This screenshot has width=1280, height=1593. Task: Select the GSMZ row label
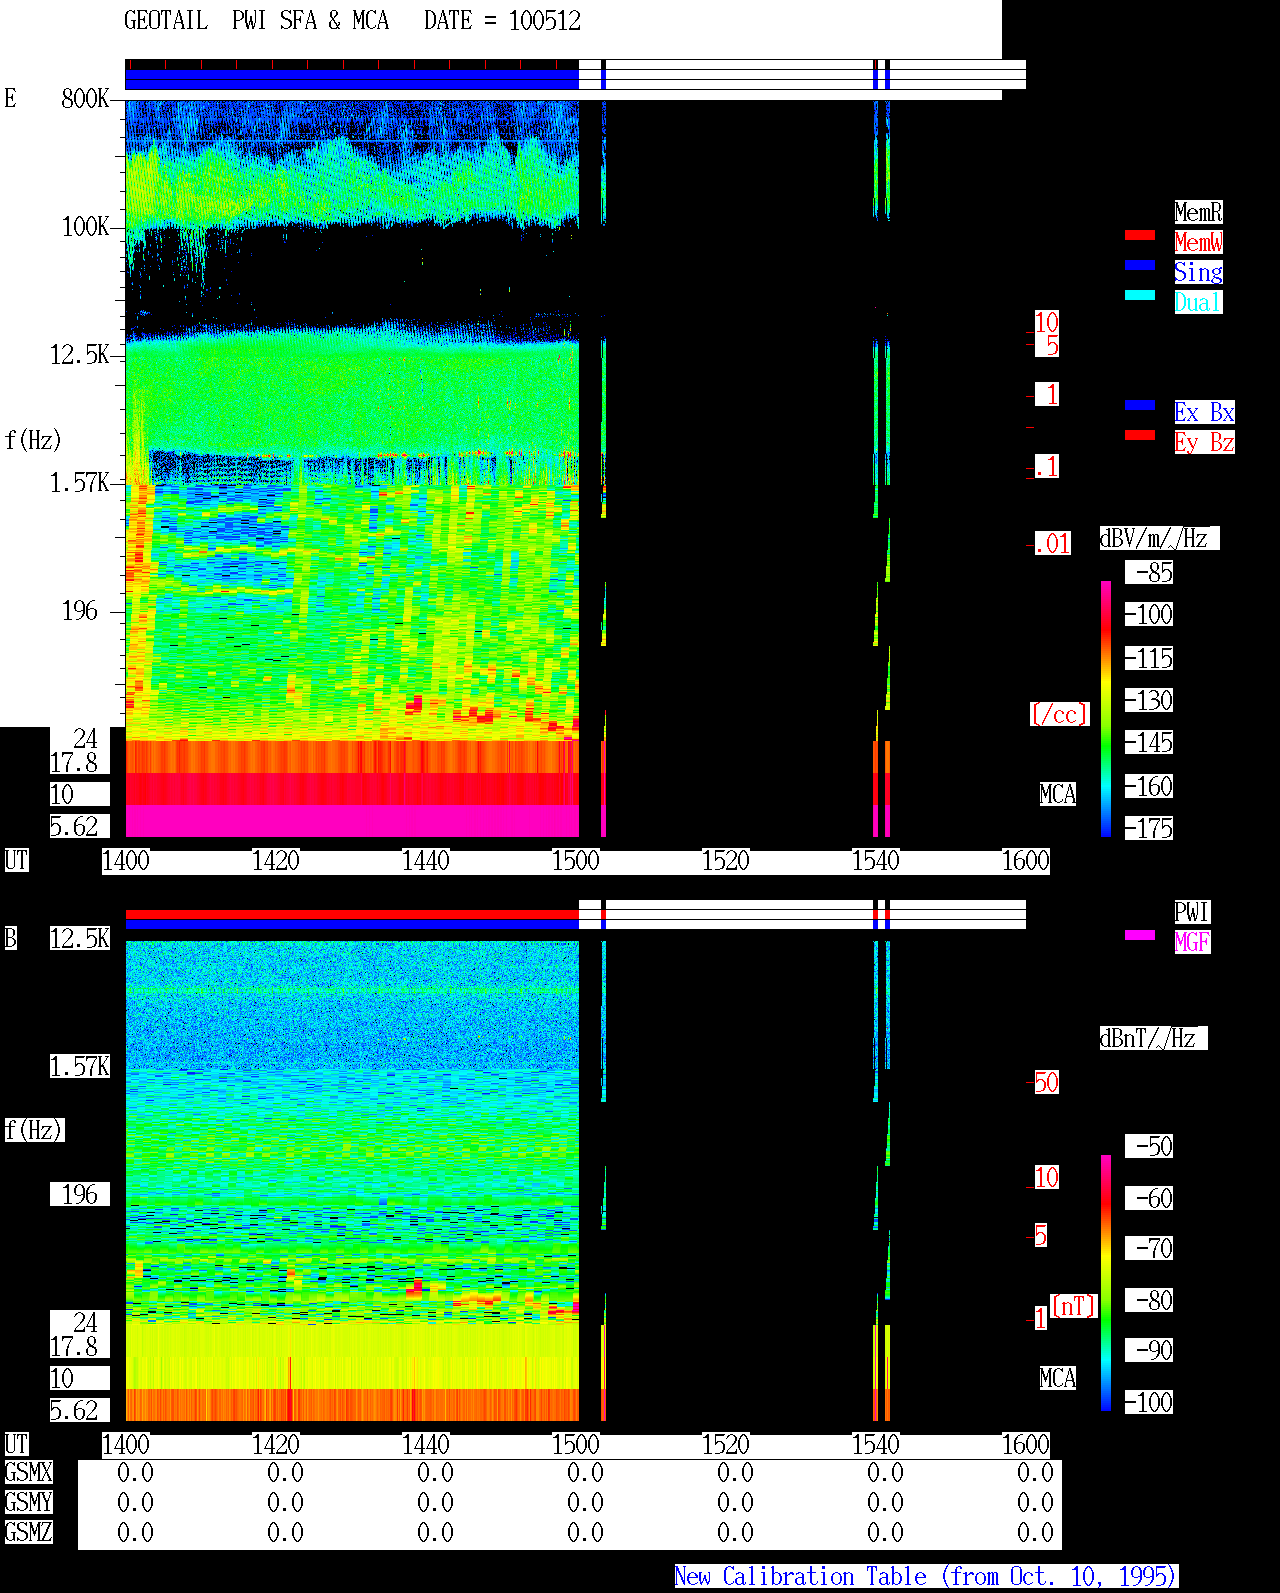(x=28, y=1532)
